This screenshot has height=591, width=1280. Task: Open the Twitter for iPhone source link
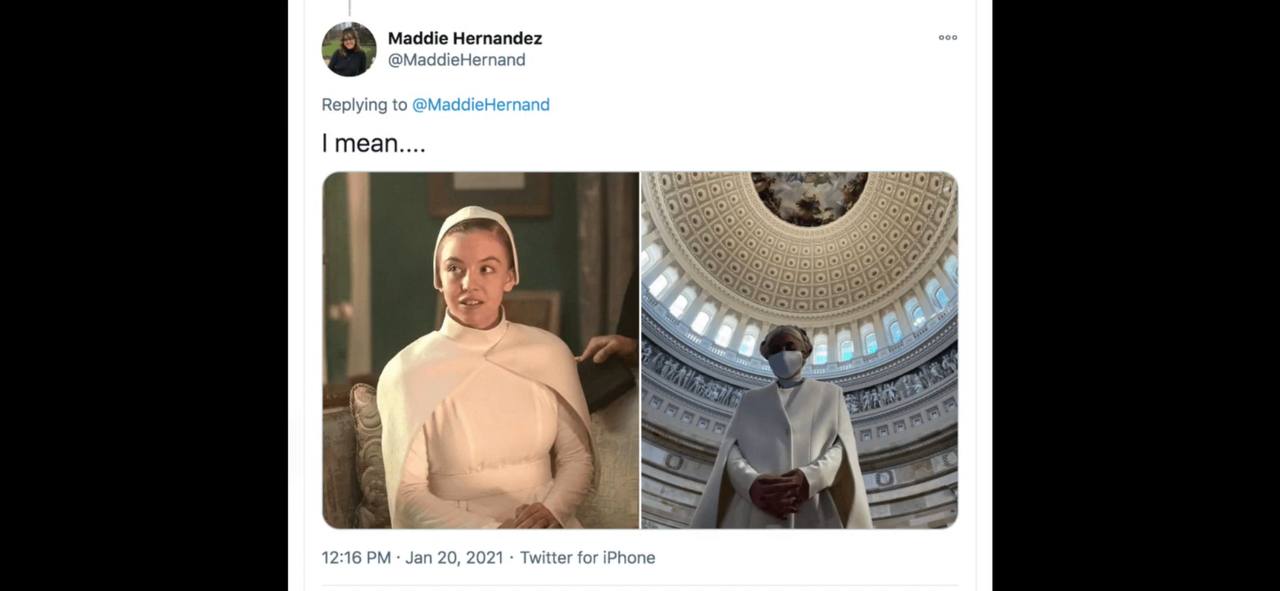[587, 558]
